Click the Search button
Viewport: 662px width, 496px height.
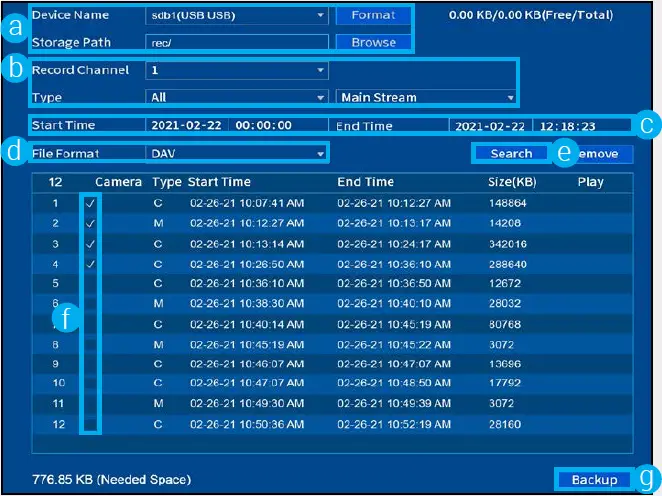pos(511,154)
